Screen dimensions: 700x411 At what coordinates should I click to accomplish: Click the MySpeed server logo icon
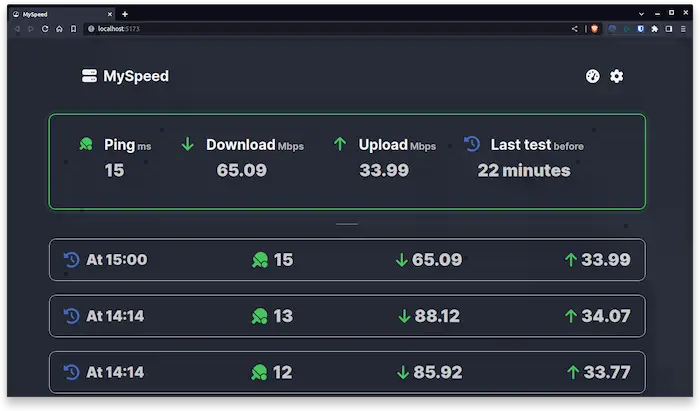click(90, 76)
